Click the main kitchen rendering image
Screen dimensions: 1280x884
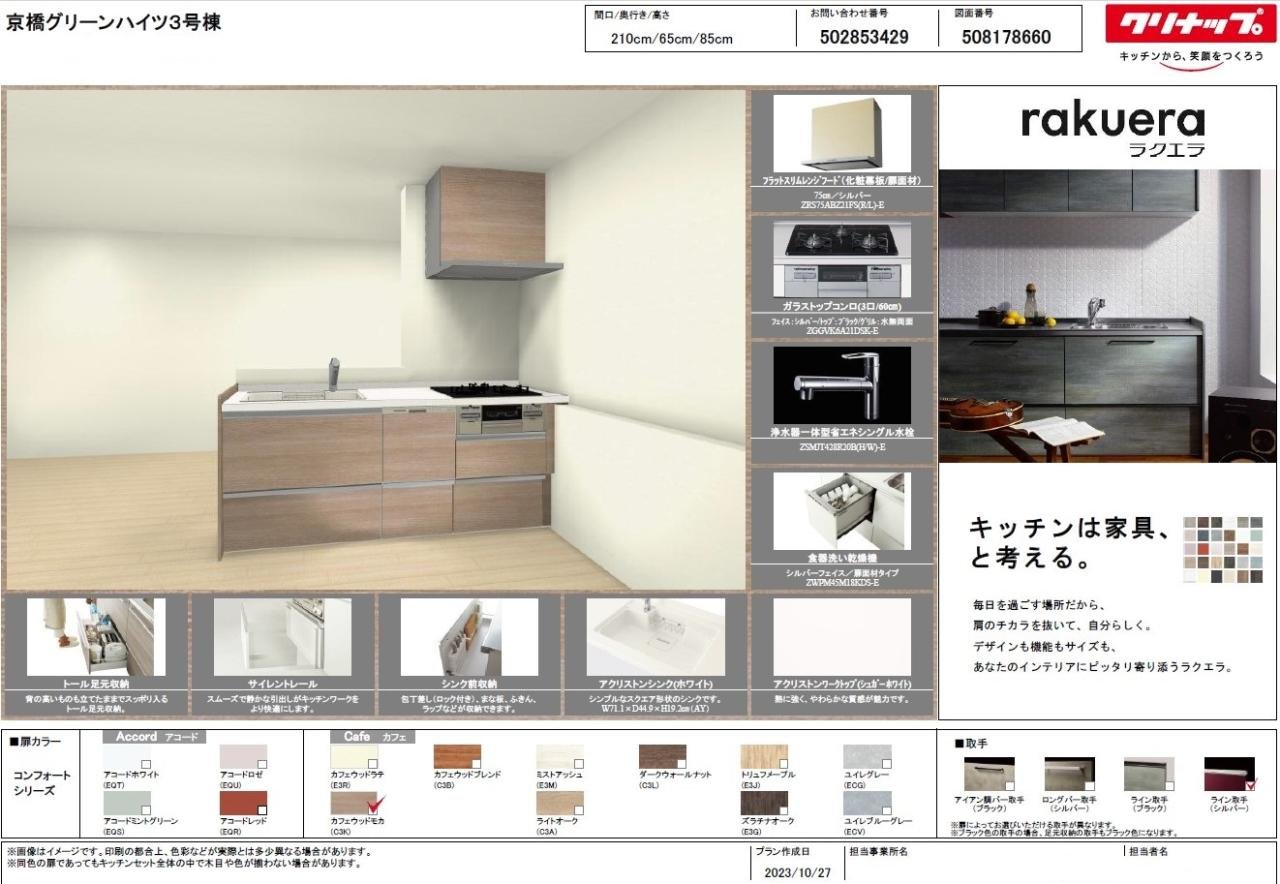click(376, 340)
